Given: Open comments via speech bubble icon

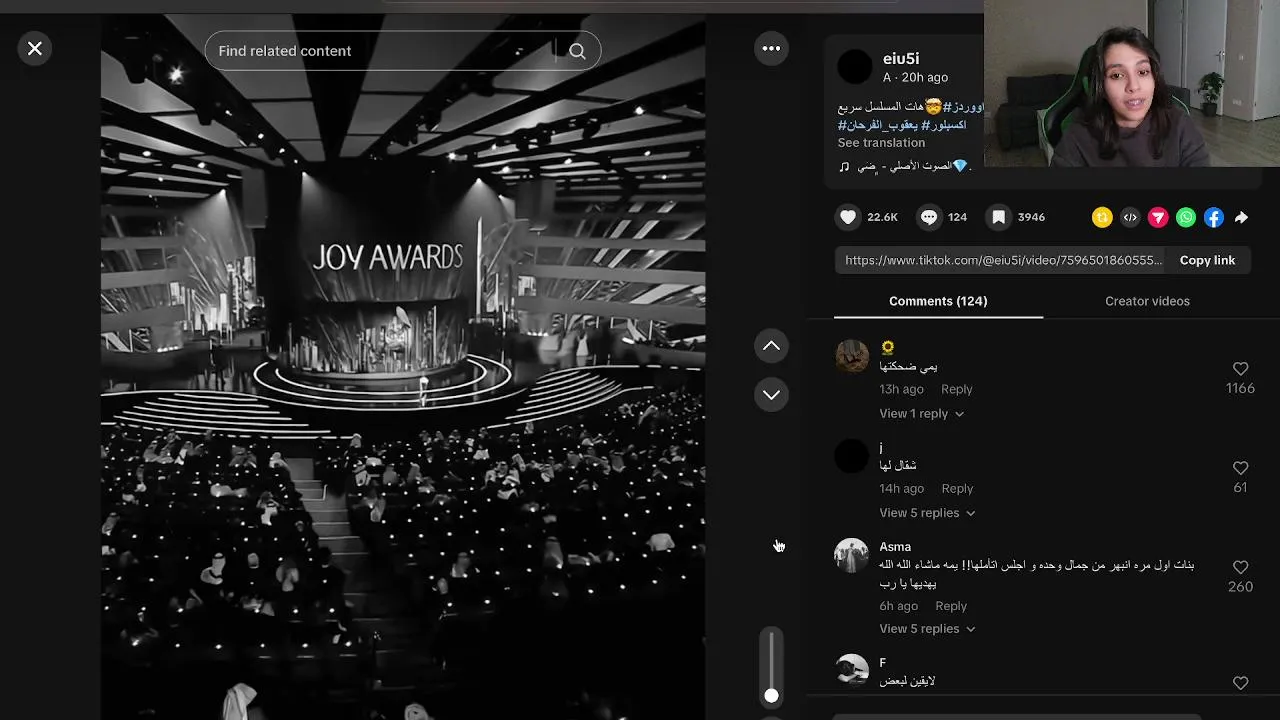Looking at the screenshot, I should click(929, 217).
